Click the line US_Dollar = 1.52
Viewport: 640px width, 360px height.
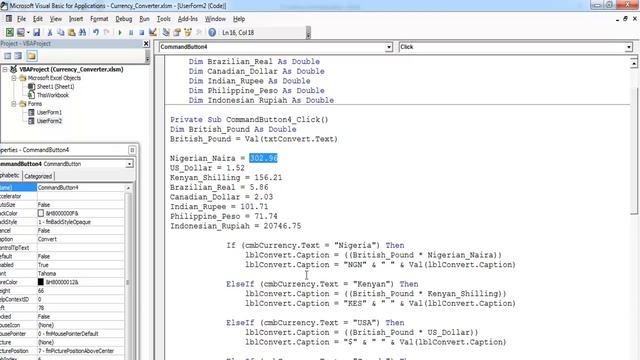pyautogui.click(x=207, y=168)
